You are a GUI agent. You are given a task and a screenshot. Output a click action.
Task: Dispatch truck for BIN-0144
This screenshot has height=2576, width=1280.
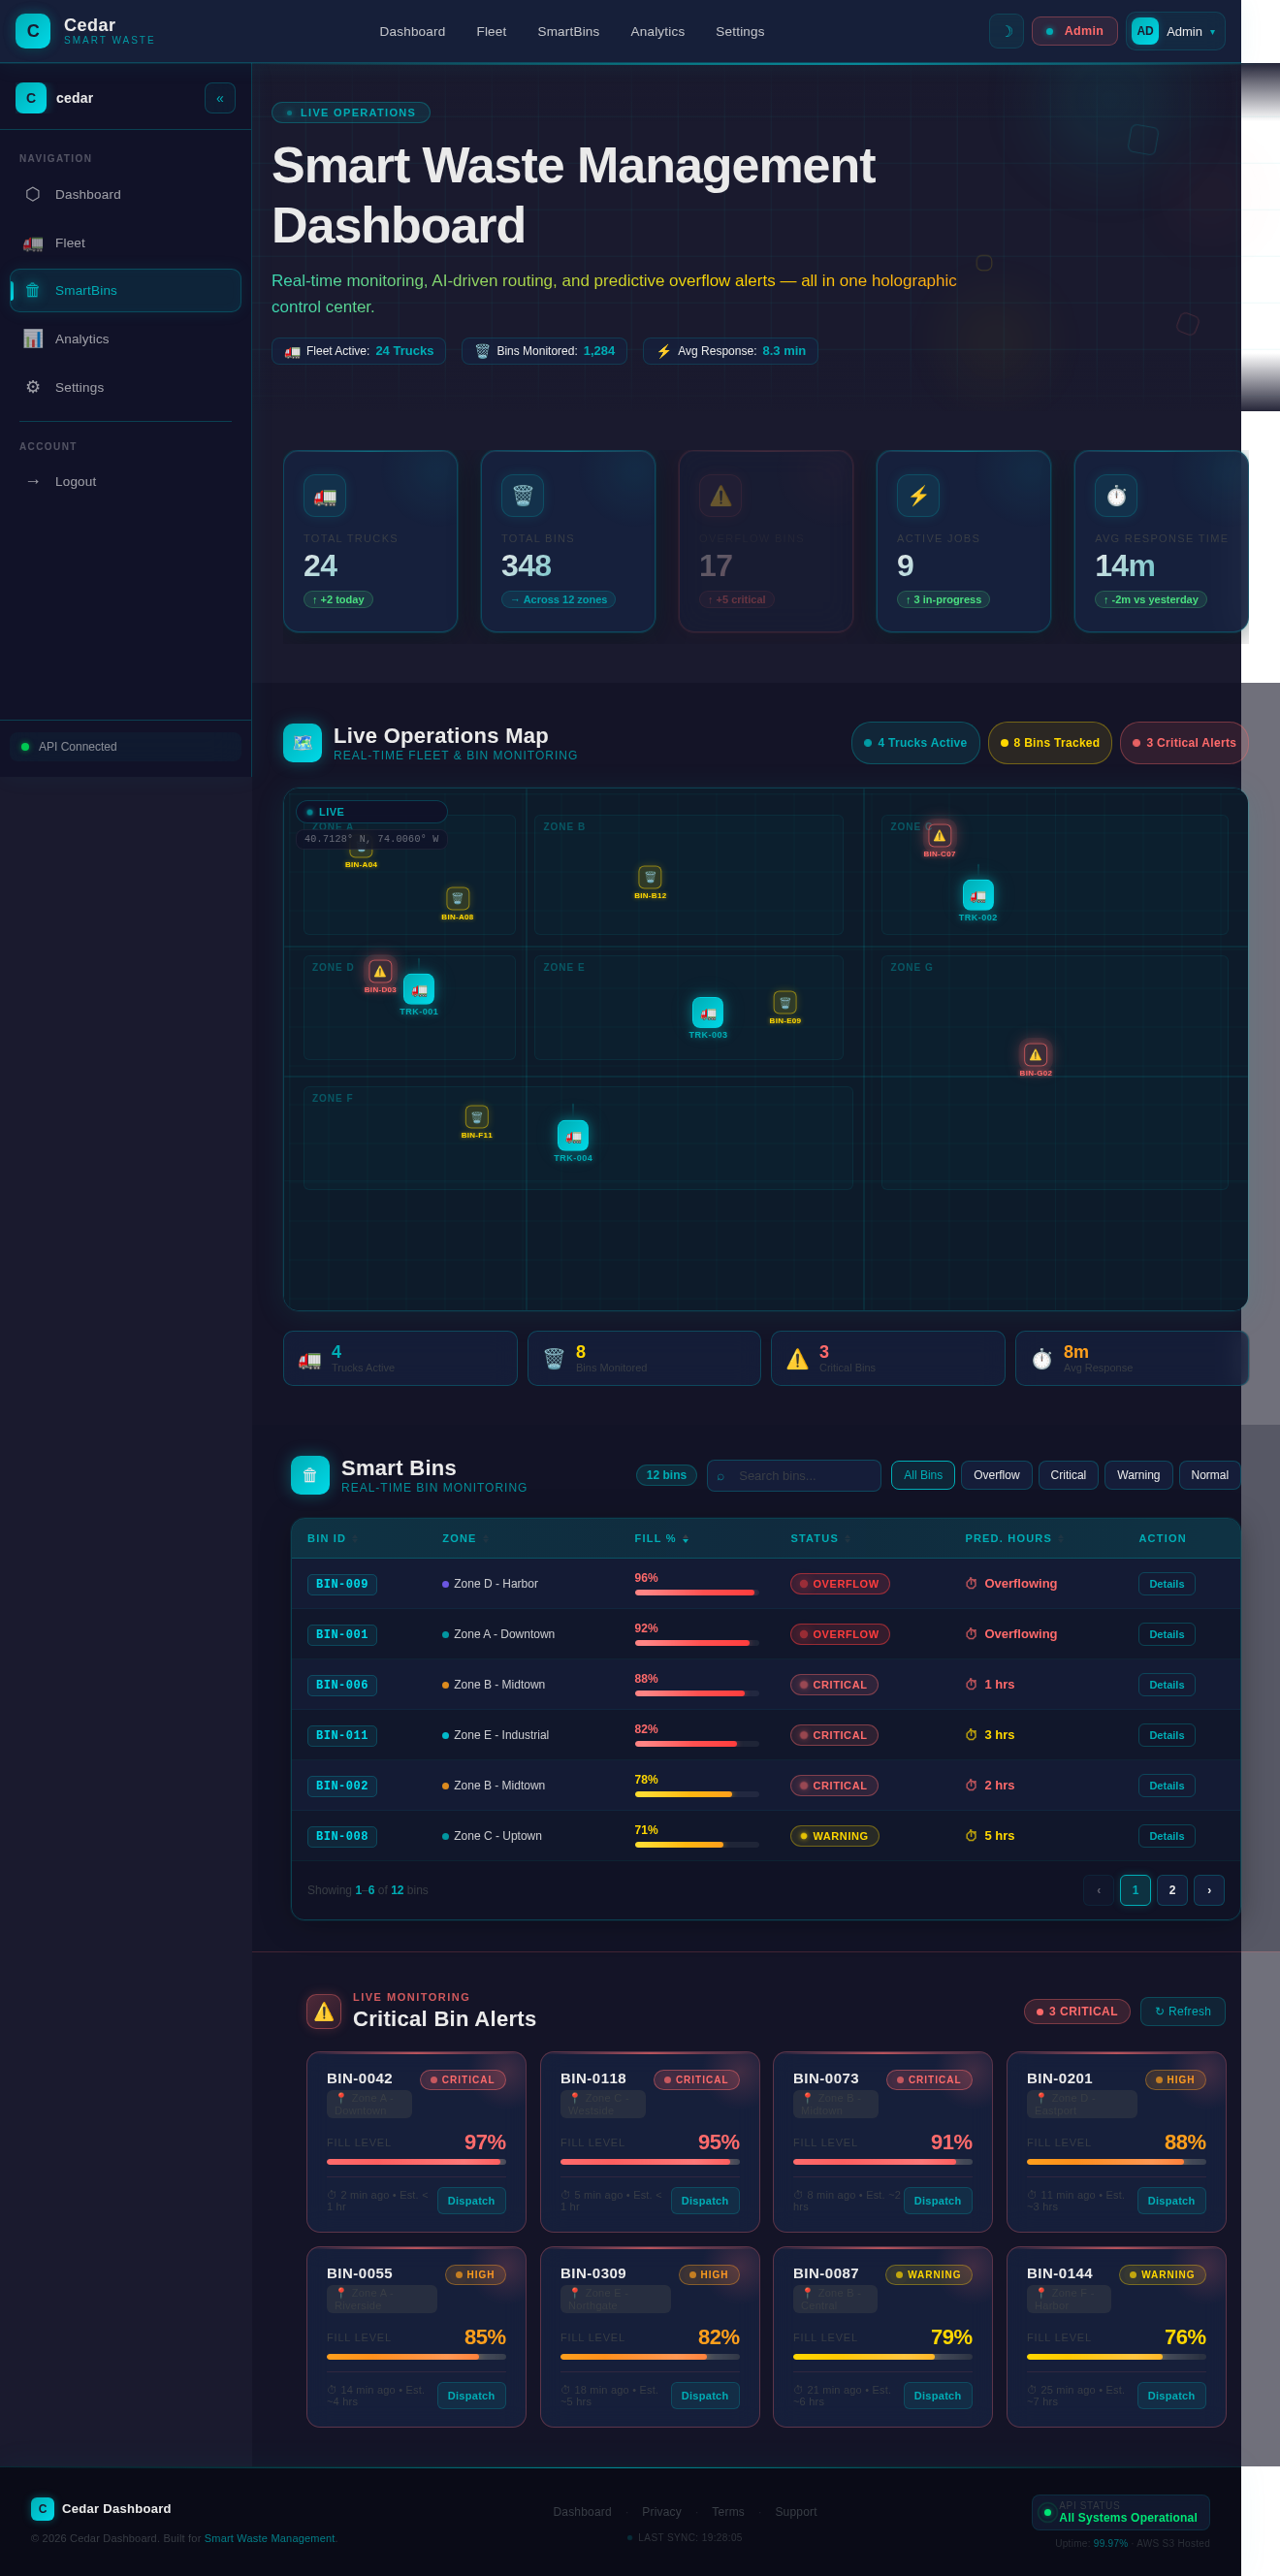(x=1171, y=2395)
